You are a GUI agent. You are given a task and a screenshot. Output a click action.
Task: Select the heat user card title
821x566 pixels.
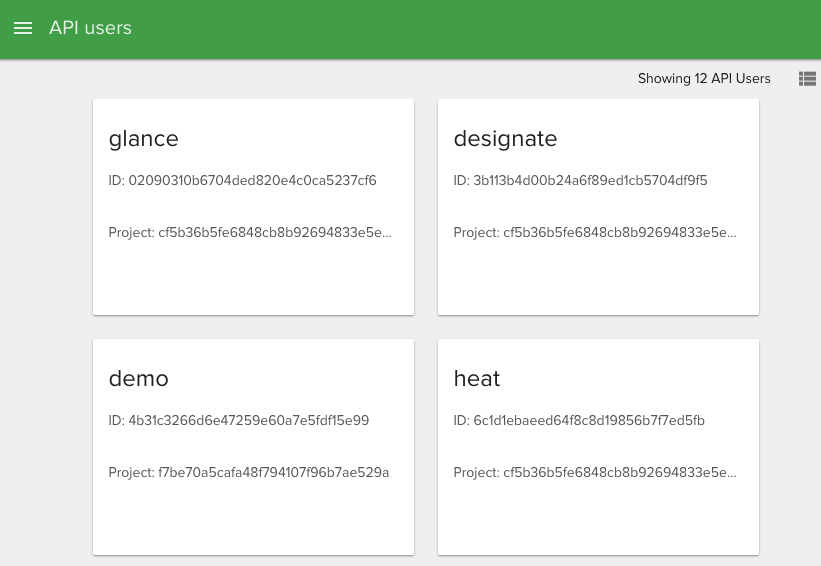[x=476, y=379]
